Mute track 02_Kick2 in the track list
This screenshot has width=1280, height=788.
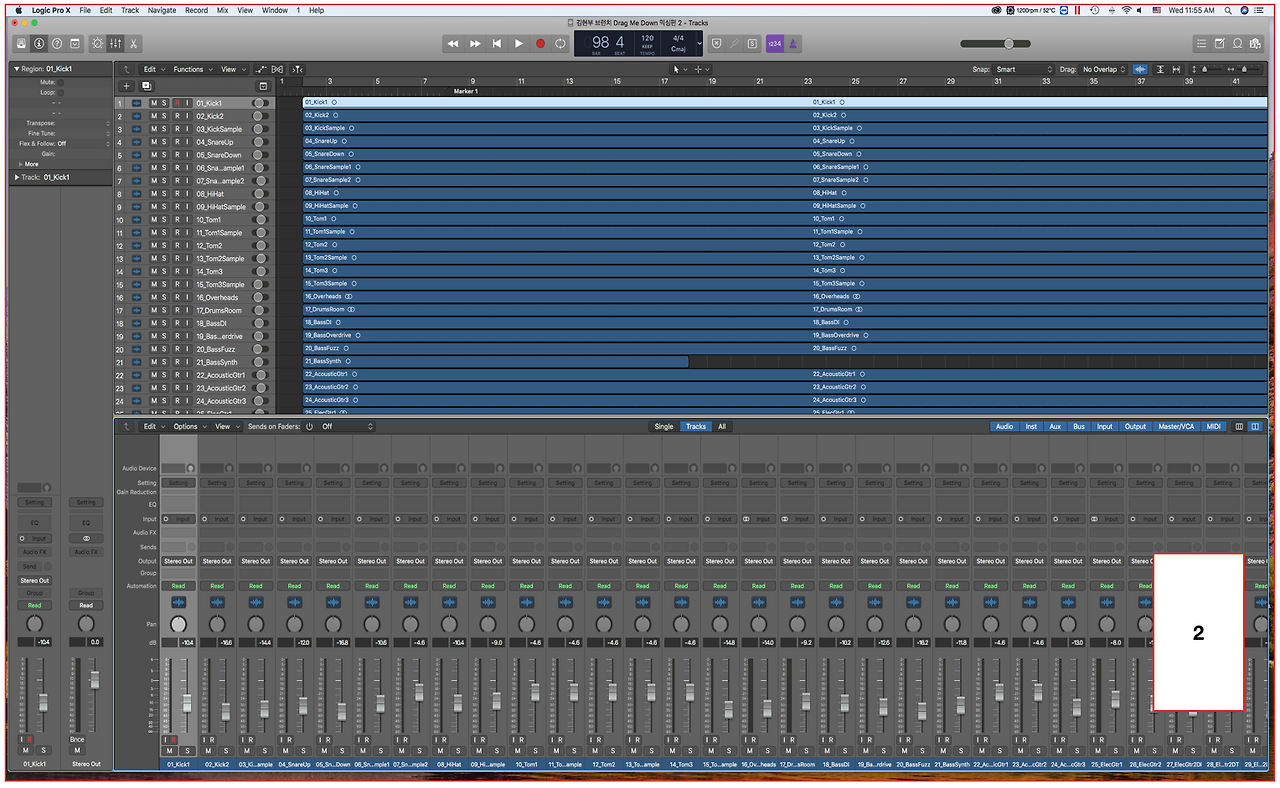coord(154,116)
